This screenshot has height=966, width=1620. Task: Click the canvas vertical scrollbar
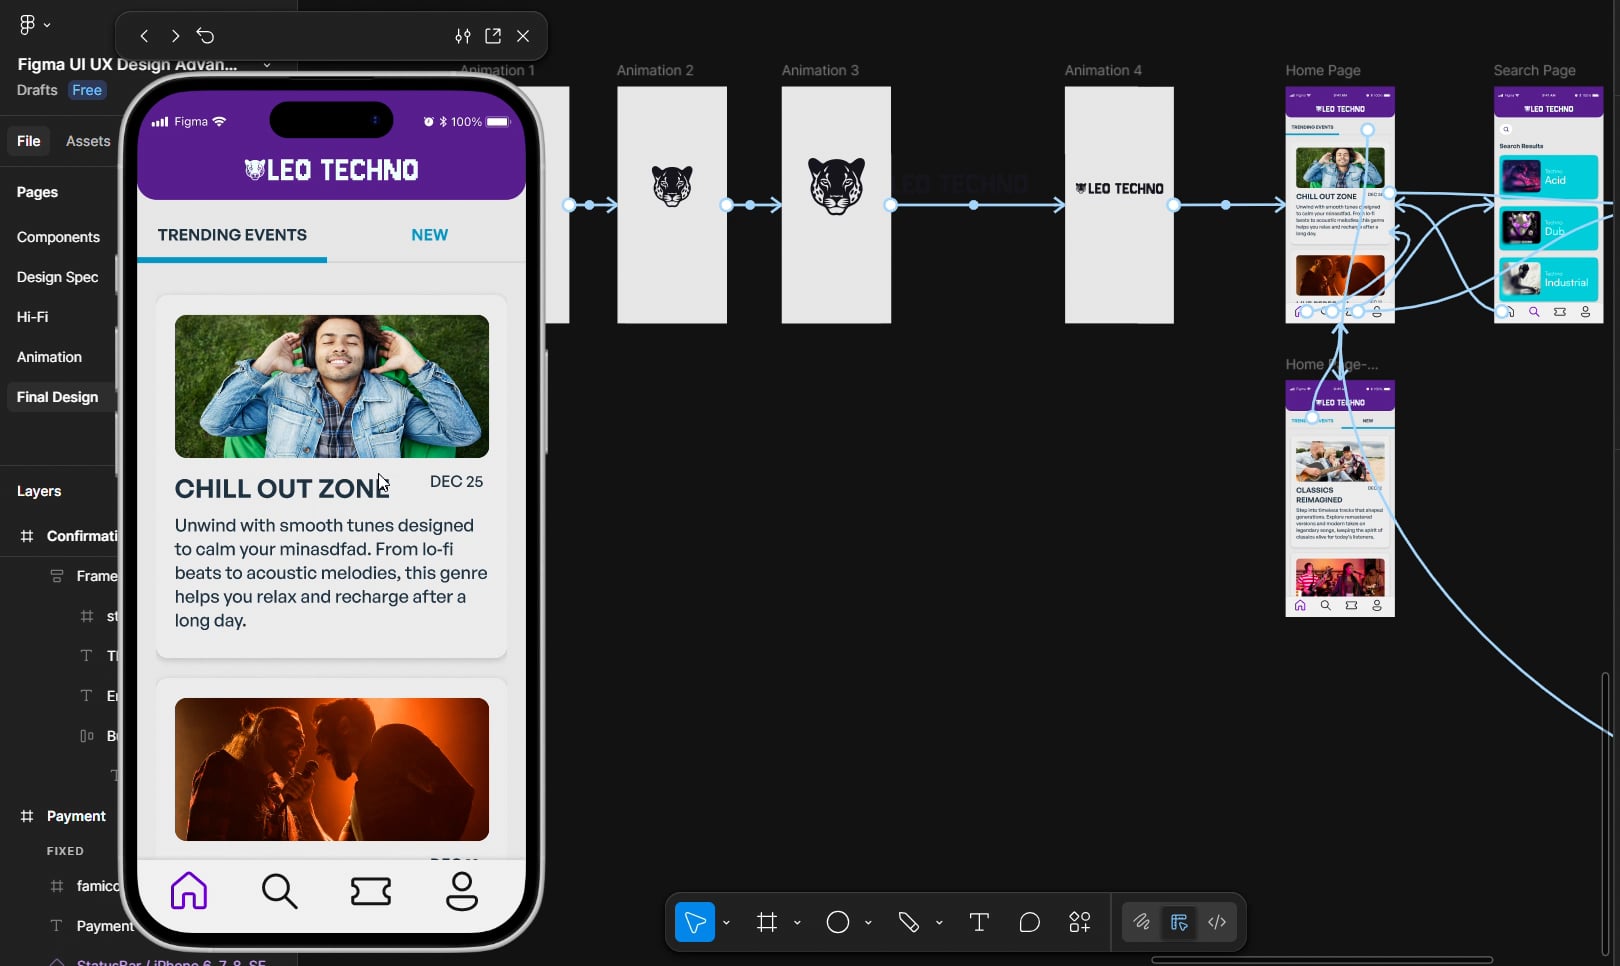1606,815
